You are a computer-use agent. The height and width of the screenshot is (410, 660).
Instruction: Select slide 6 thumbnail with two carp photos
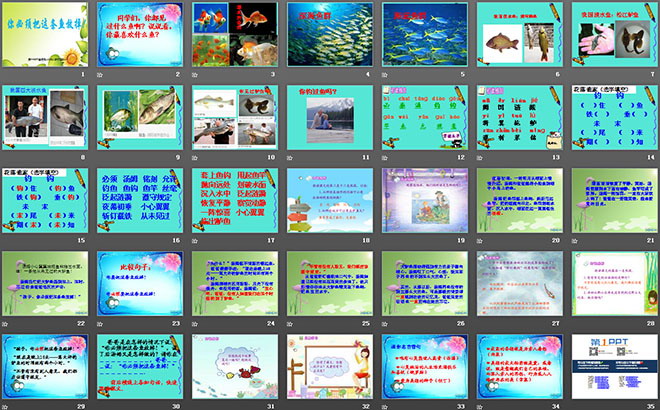(520, 35)
